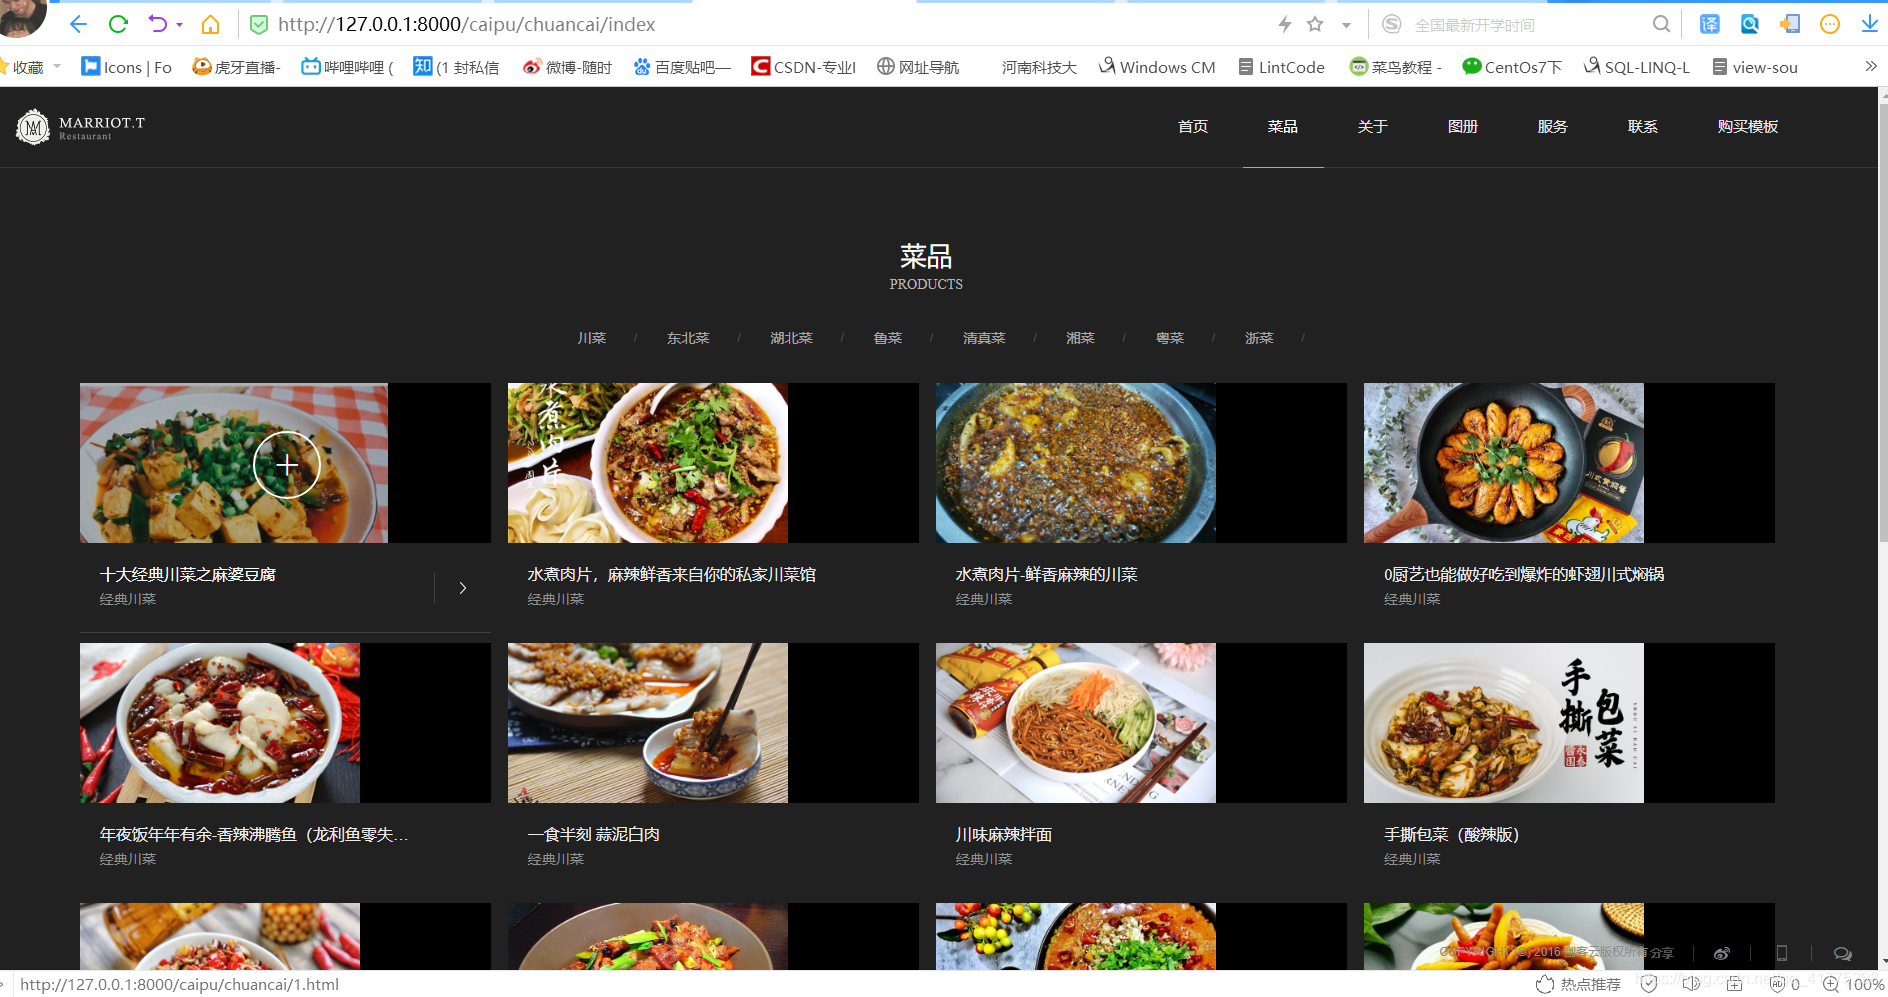Open the 百度贴吧 bookmark
This screenshot has height=997, width=1888.
(x=682, y=67)
